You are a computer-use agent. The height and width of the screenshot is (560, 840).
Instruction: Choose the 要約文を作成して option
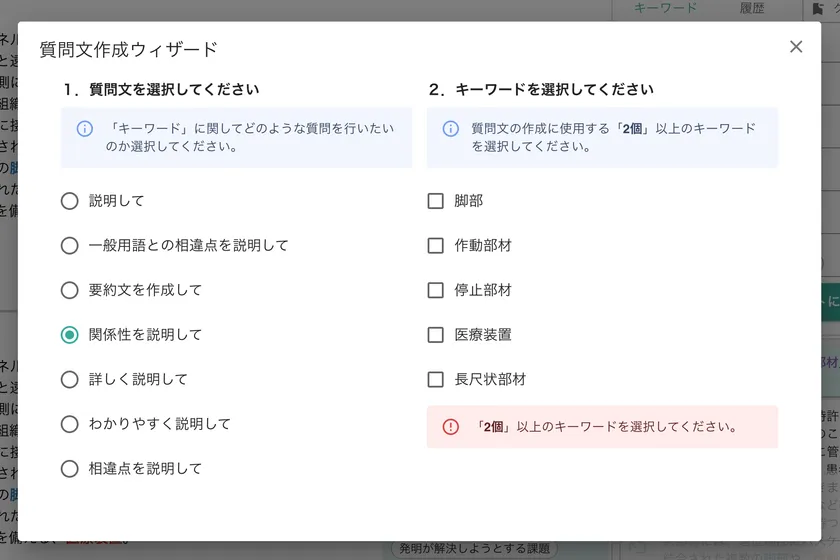[x=69, y=290]
